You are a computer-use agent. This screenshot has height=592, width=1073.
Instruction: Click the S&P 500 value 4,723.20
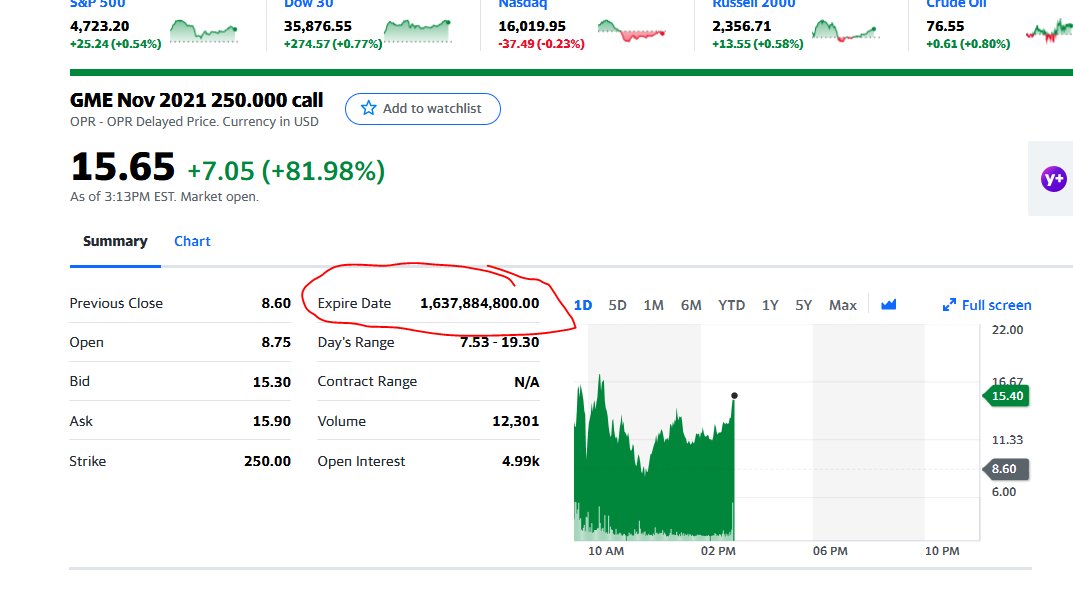click(99, 27)
